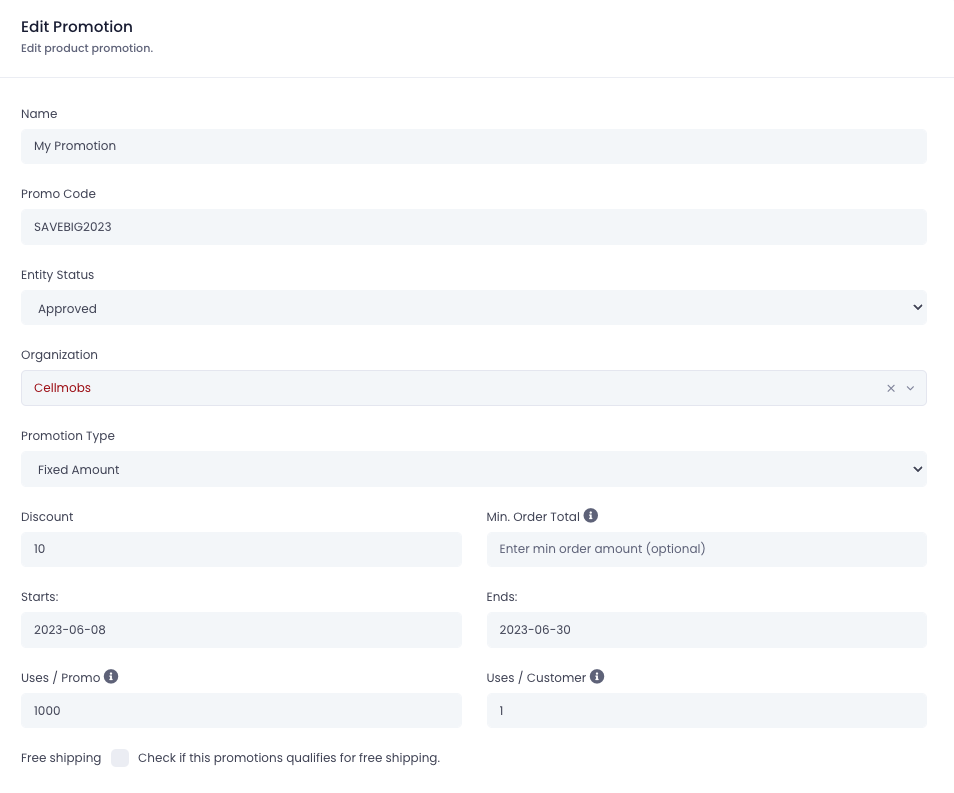Click the Name input field
954x793 pixels.
click(x=473, y=146)
